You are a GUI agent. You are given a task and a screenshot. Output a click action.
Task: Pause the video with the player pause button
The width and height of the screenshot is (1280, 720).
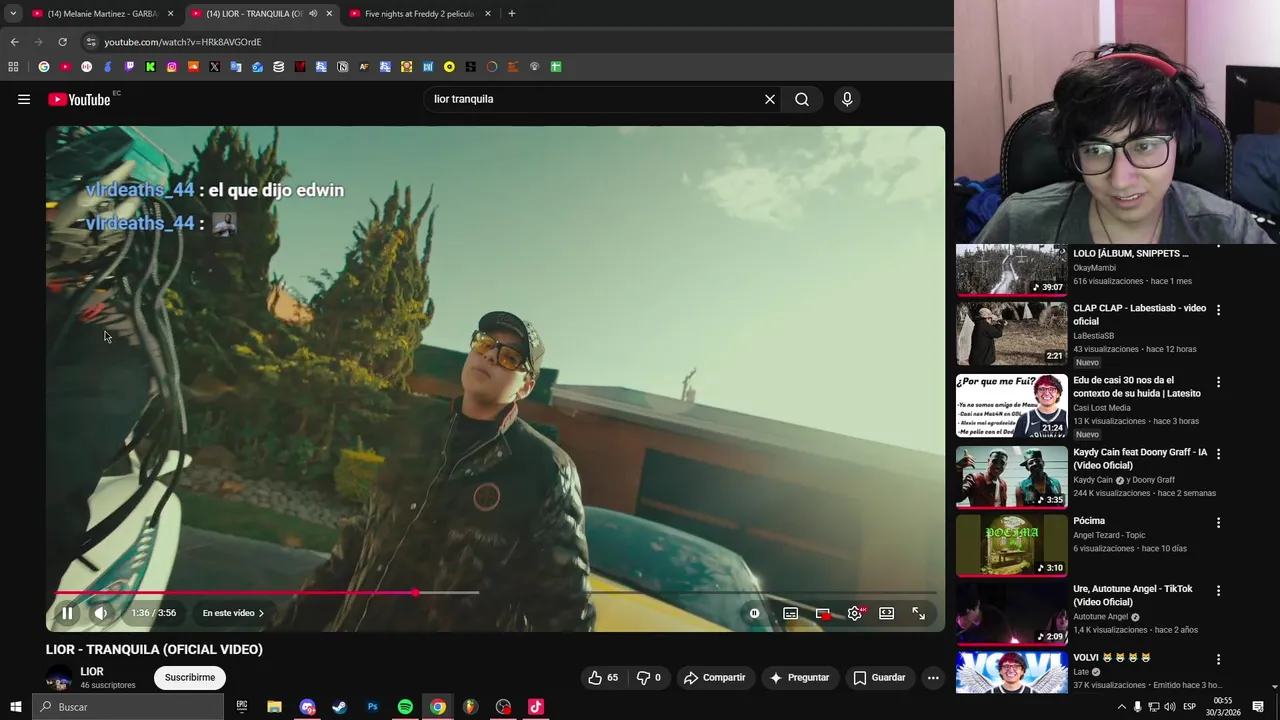pos(67,613)
